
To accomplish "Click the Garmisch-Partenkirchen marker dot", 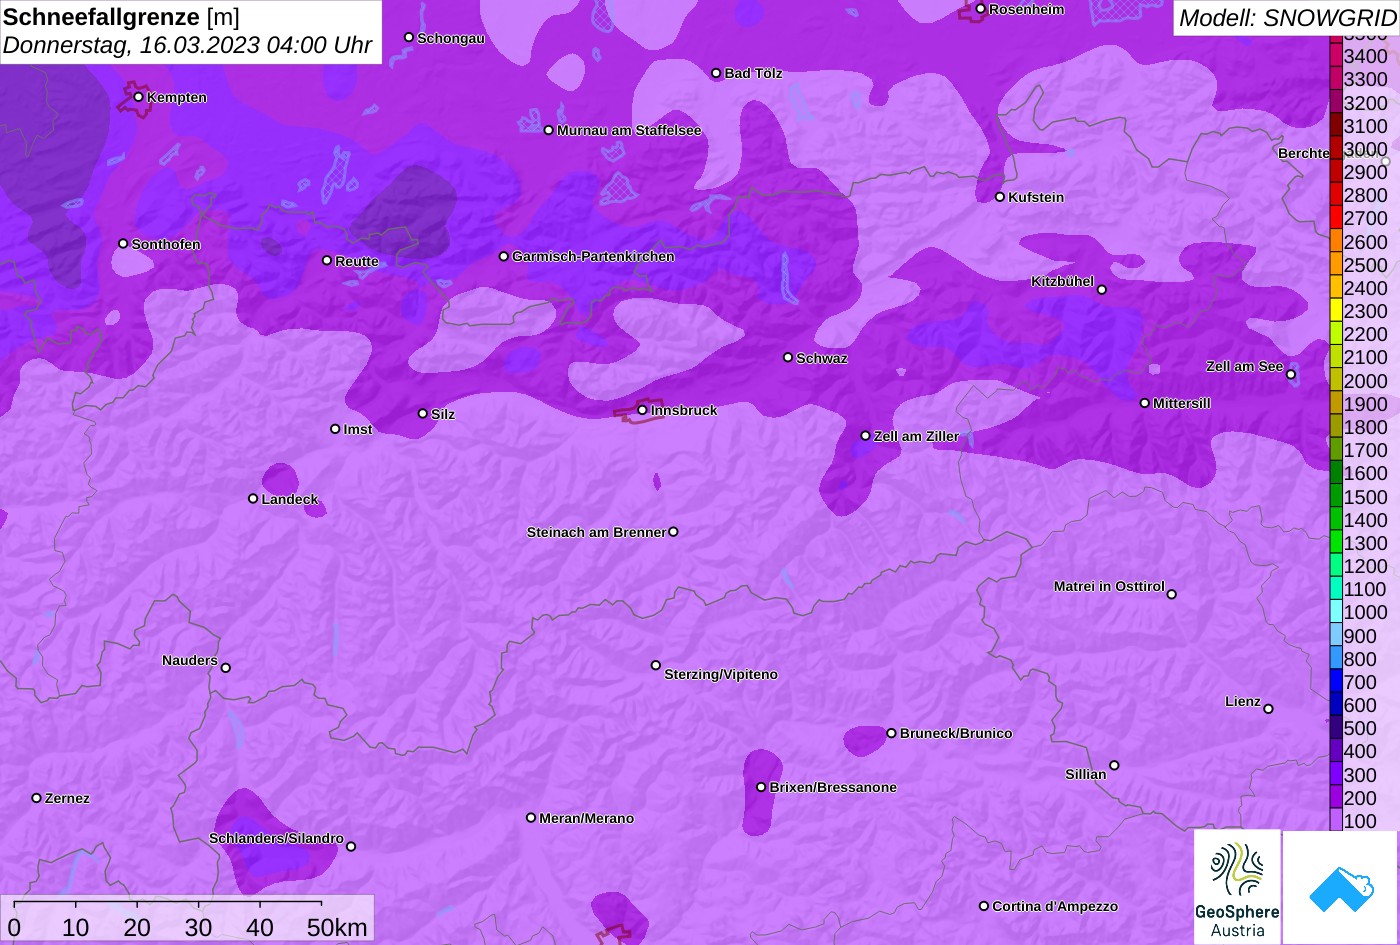I will [504, 256].
